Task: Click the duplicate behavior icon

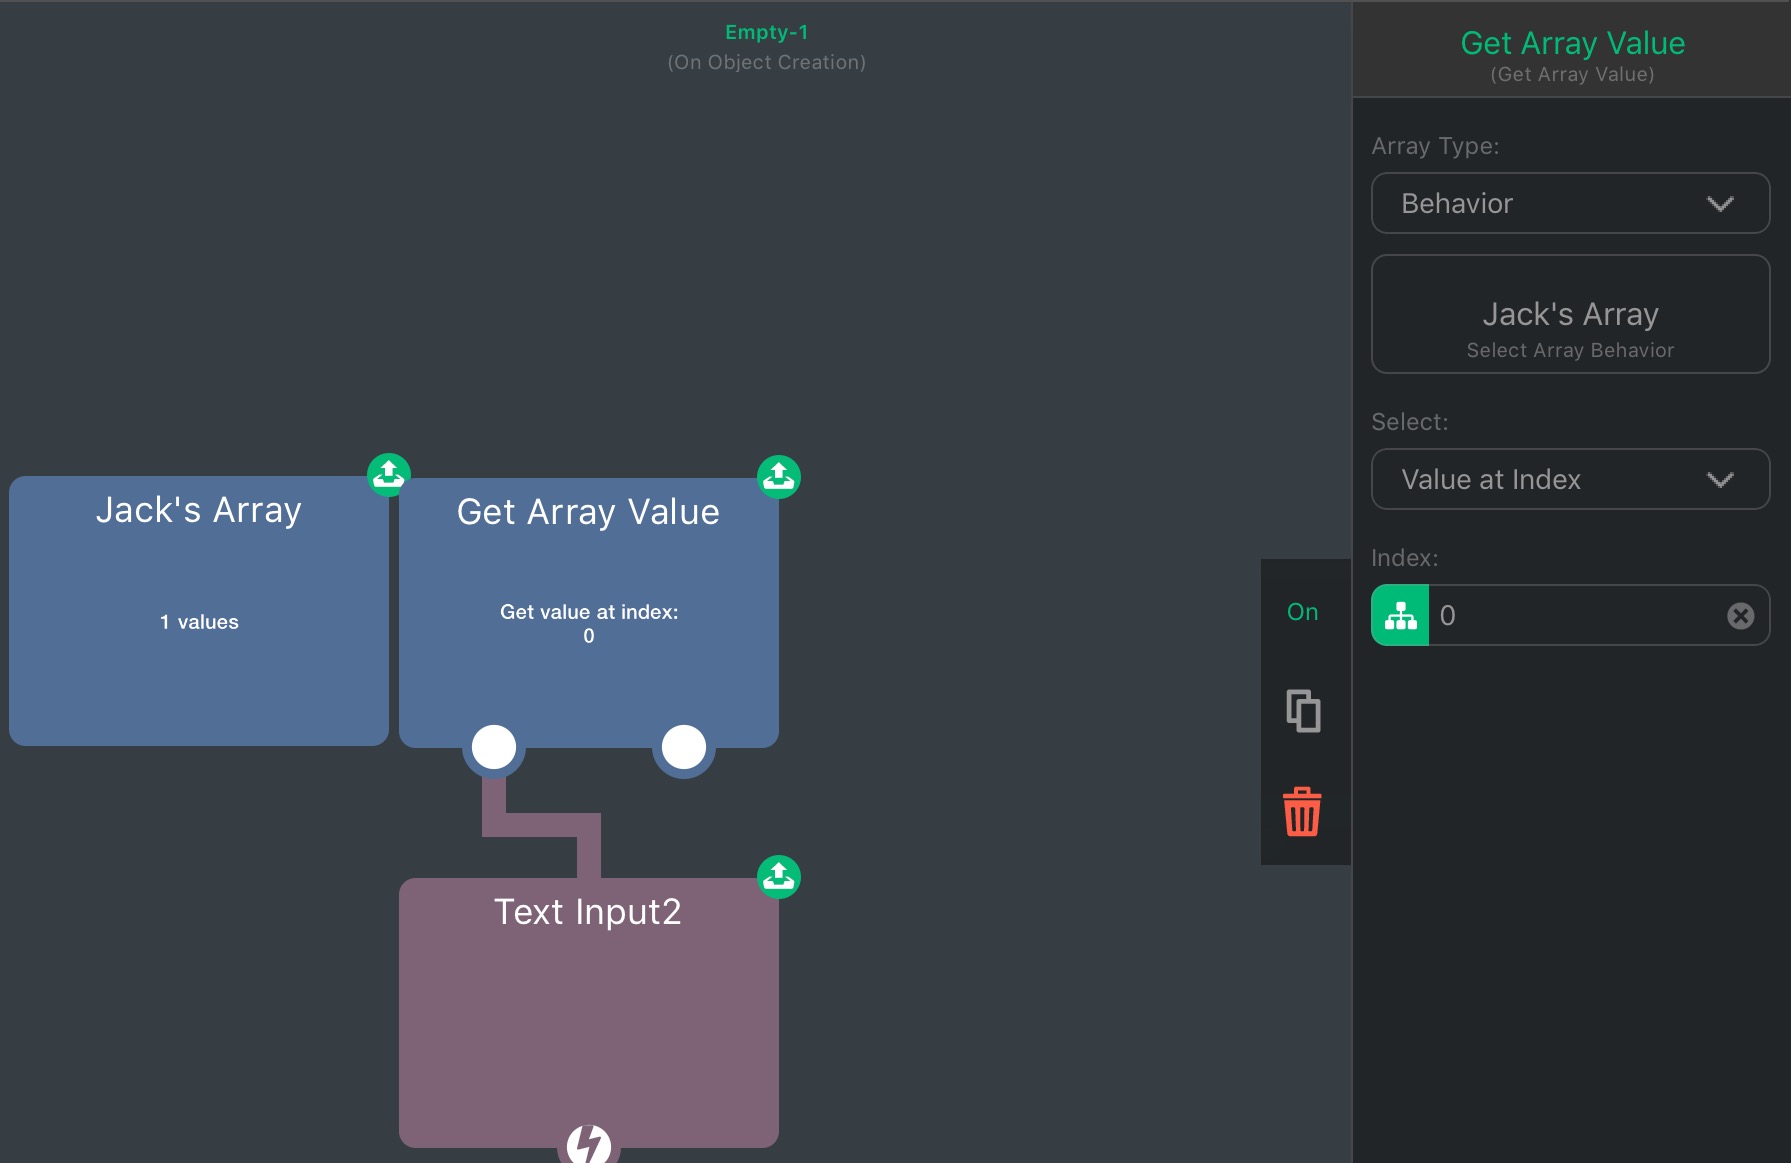Action: 1303,711
